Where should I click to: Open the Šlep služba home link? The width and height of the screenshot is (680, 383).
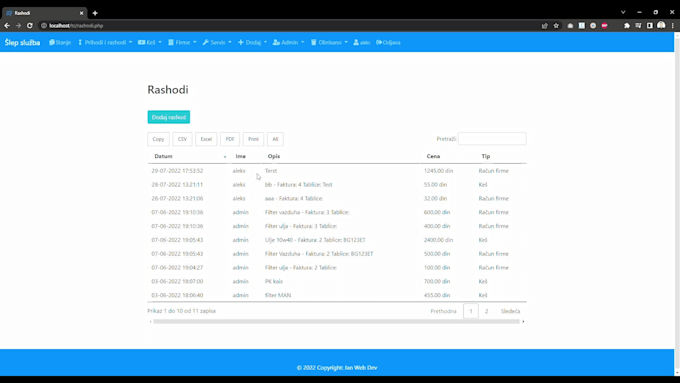pyautogui.click(x=22, y=43)
